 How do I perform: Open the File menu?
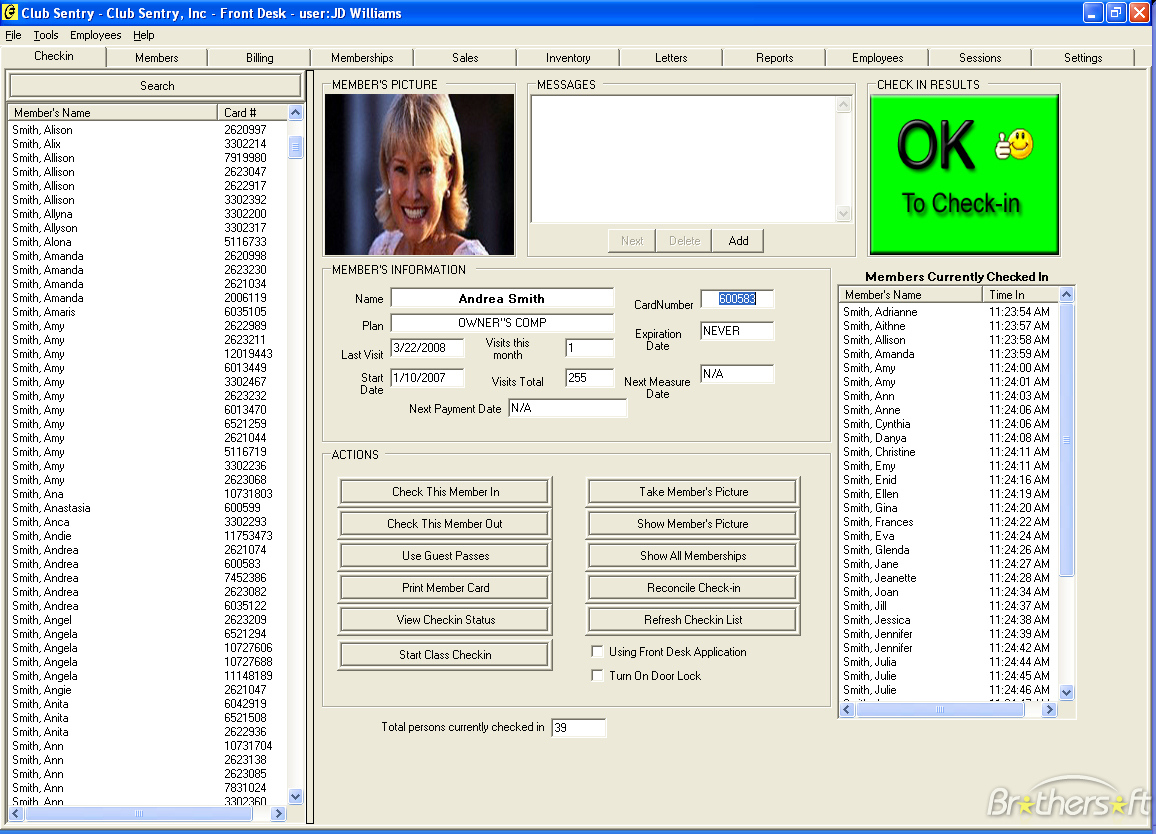[13, 35]
